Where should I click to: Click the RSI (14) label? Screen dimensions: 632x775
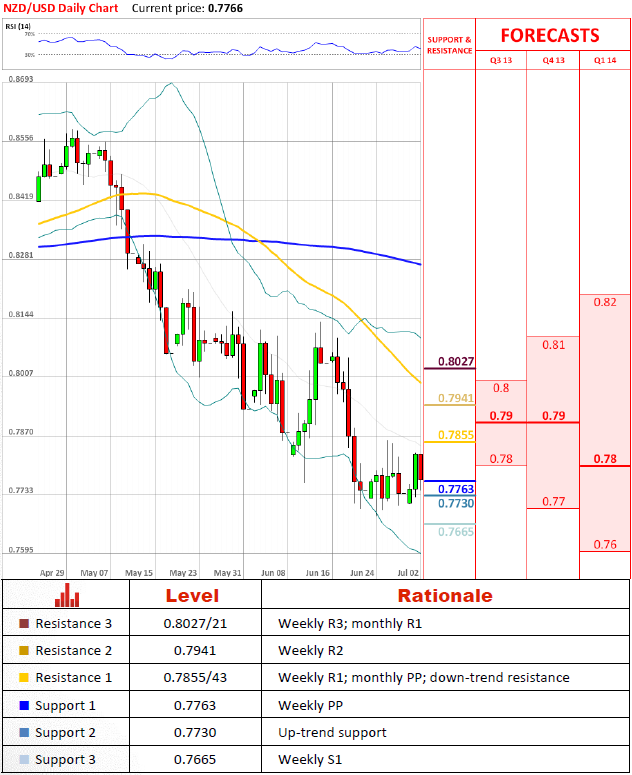(18, 26)
